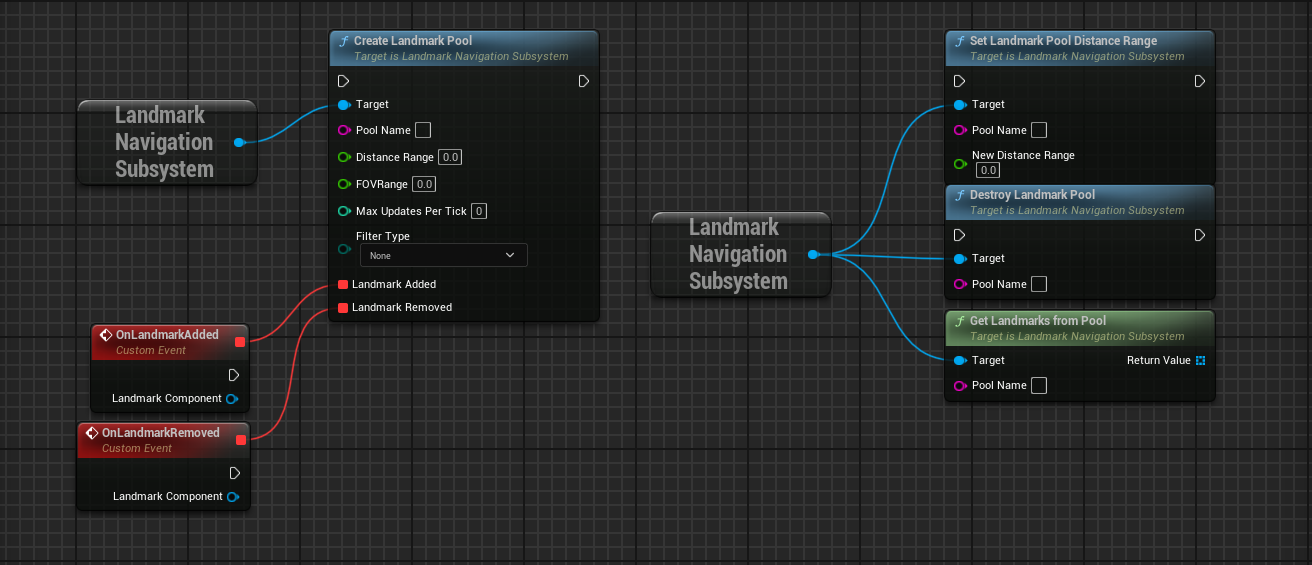Click Destroy Landmark Pool exec output pin

click(1200, 235)
